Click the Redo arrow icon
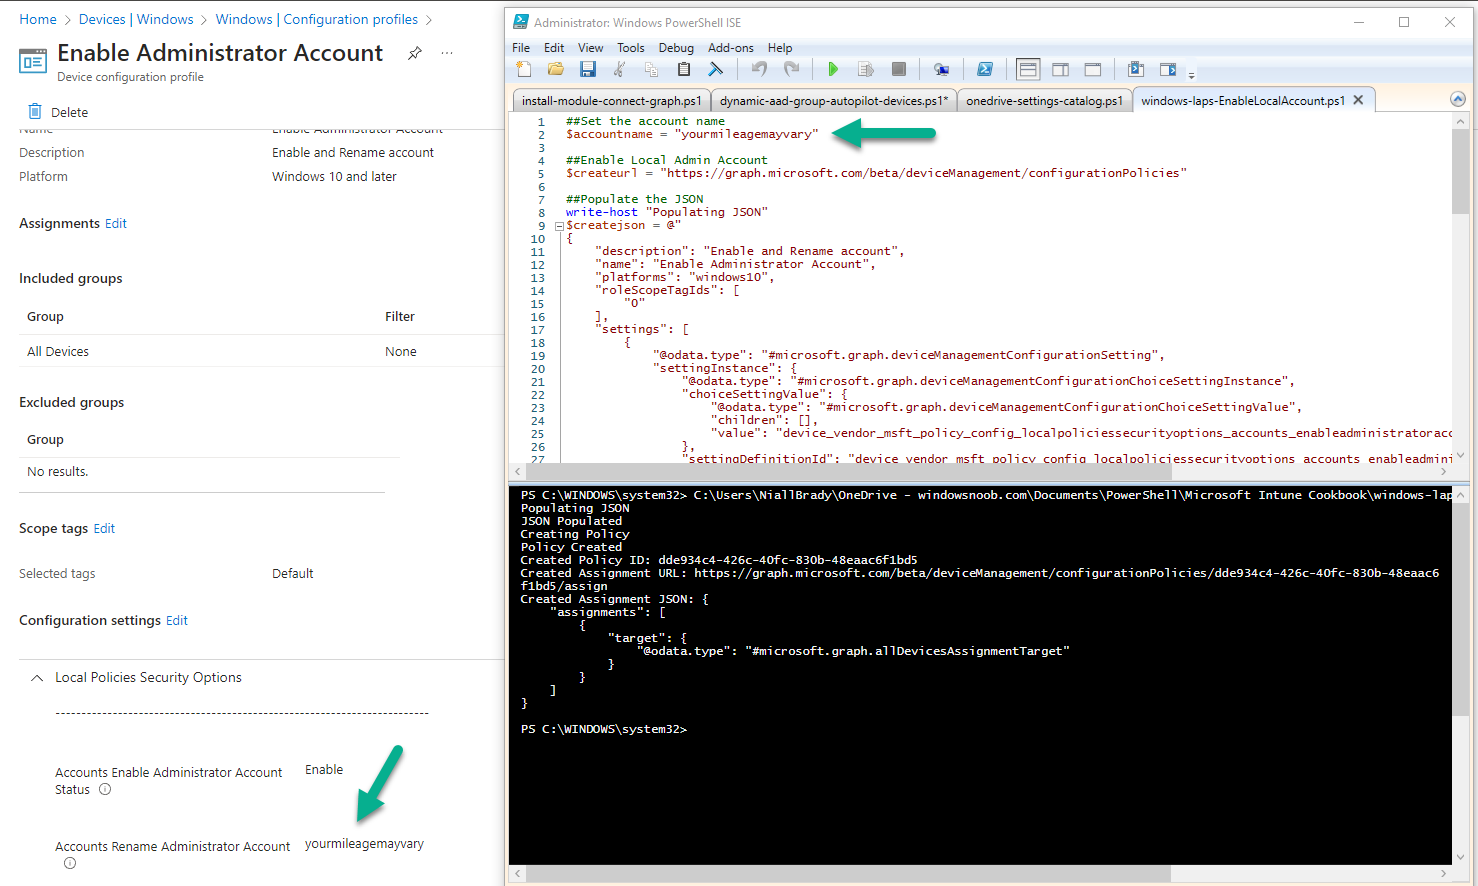The image size is (1478, 886). 792,69
